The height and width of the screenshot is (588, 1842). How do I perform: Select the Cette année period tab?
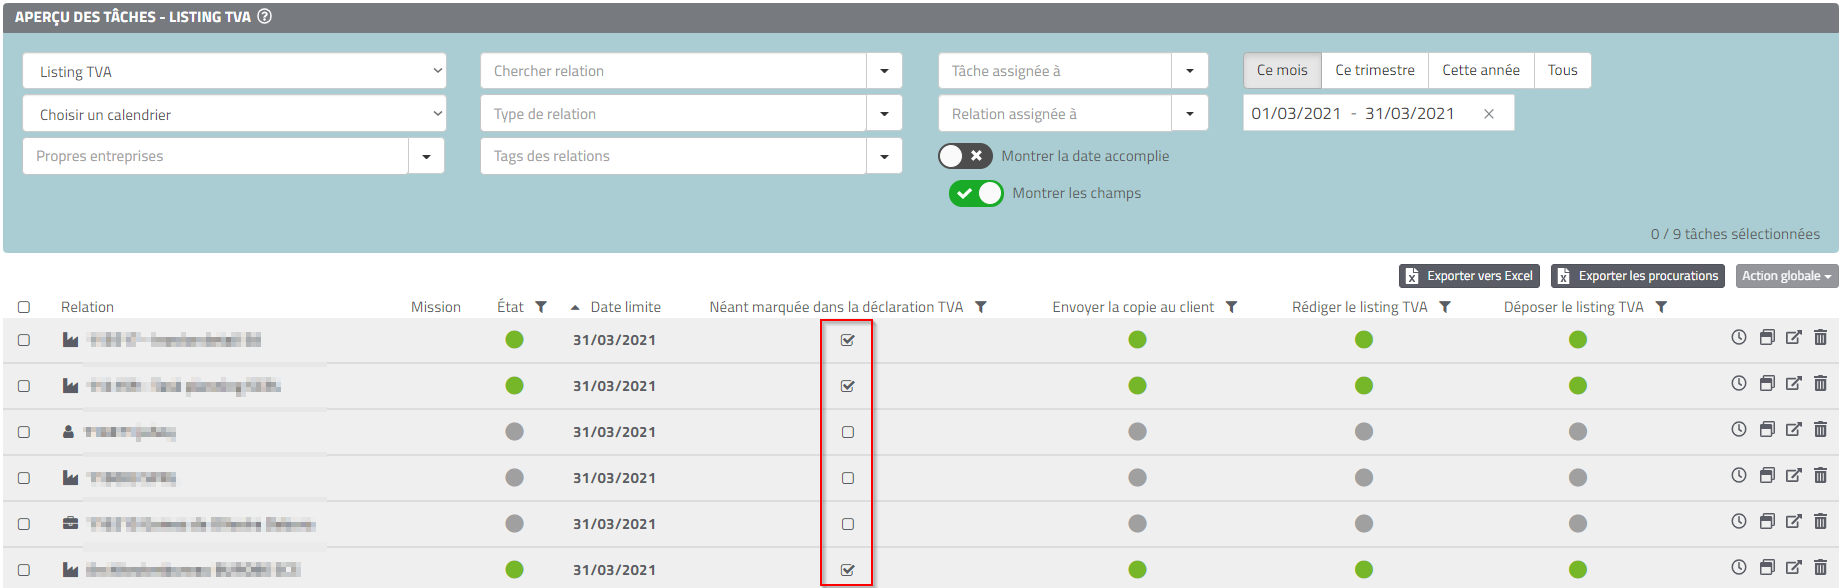coord(1480,70)
